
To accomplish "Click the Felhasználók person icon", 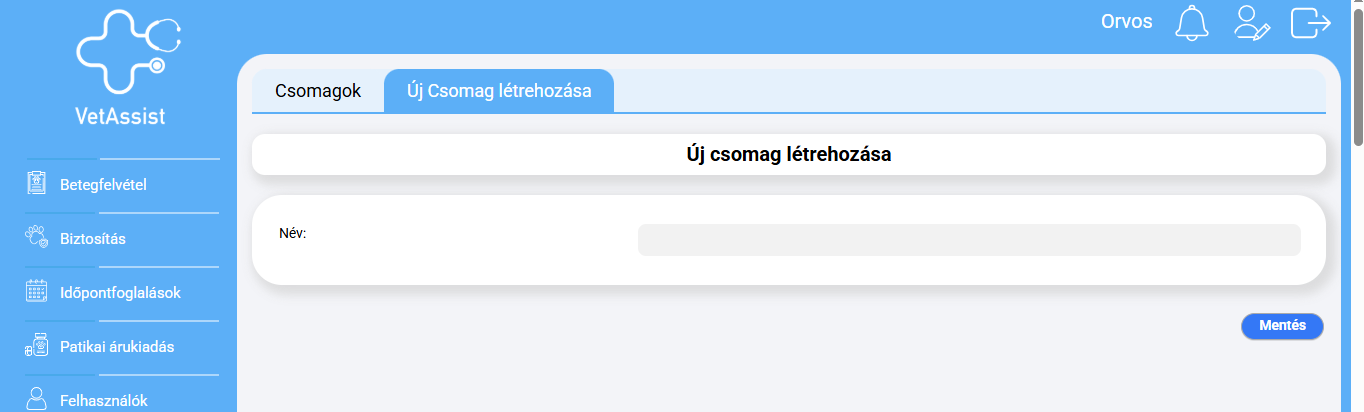I will tap(37, 399).
